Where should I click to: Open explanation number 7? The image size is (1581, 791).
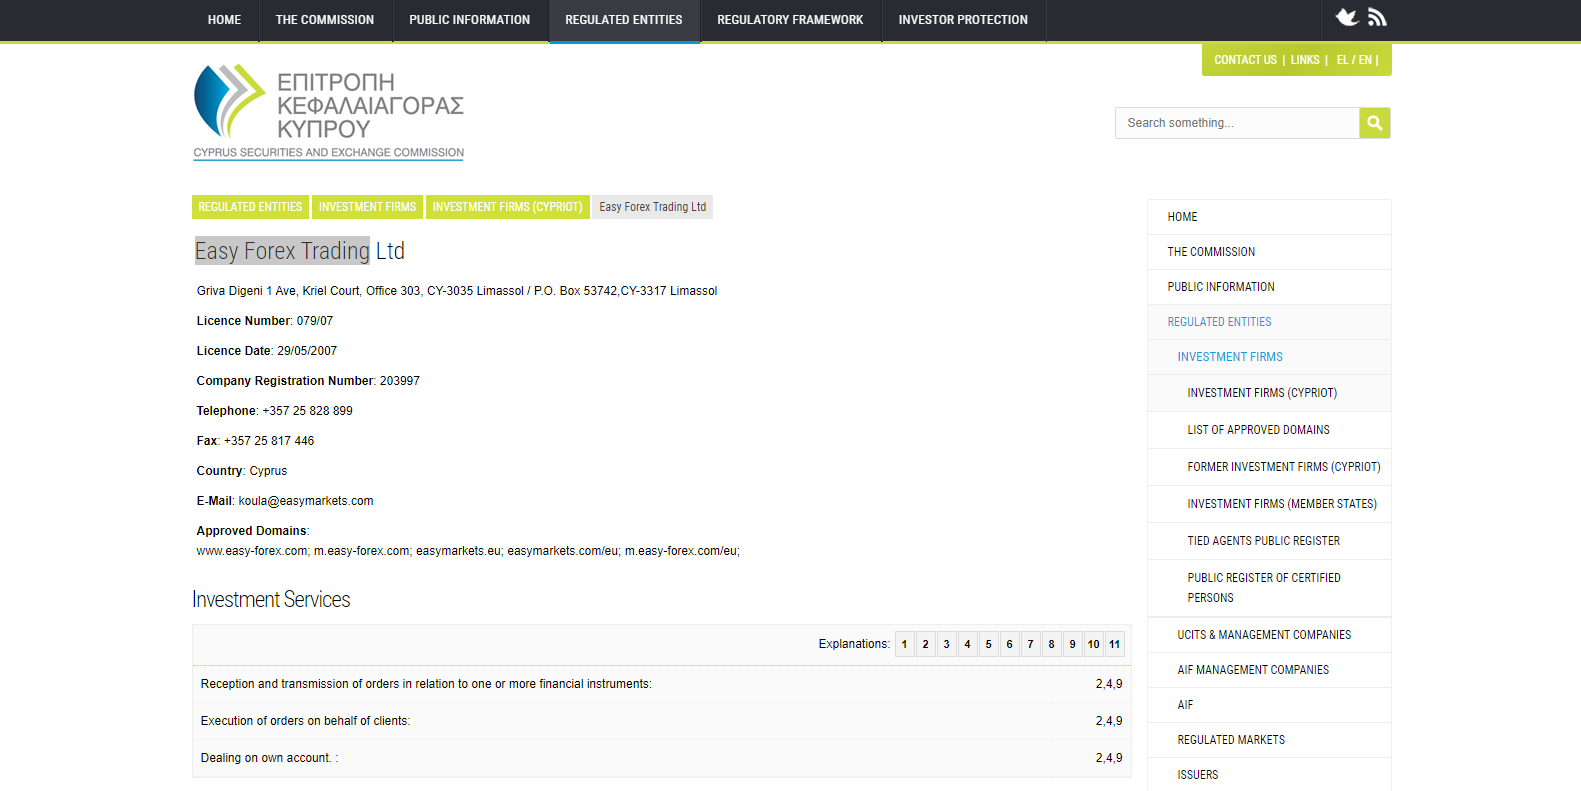[1030, 644]
